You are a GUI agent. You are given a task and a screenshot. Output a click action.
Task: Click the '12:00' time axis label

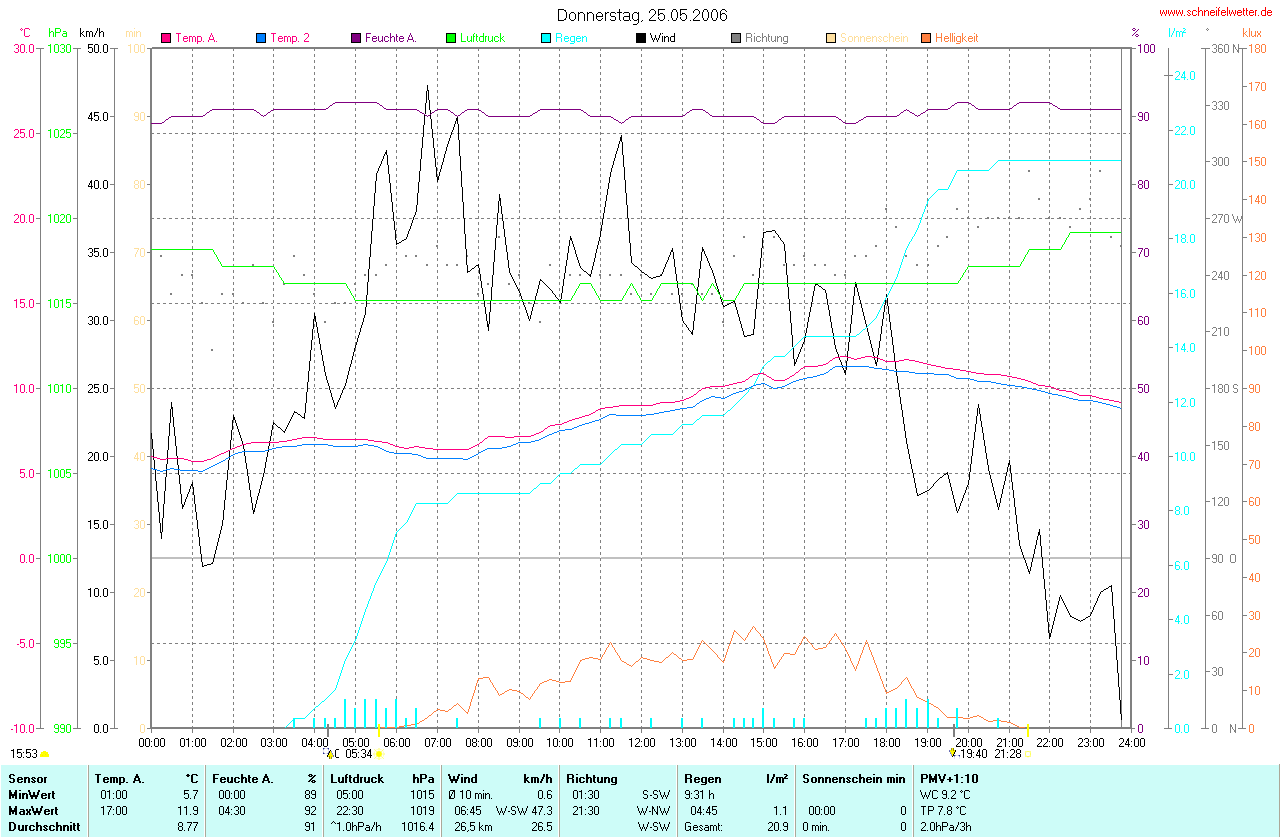[x=641, y=742]
